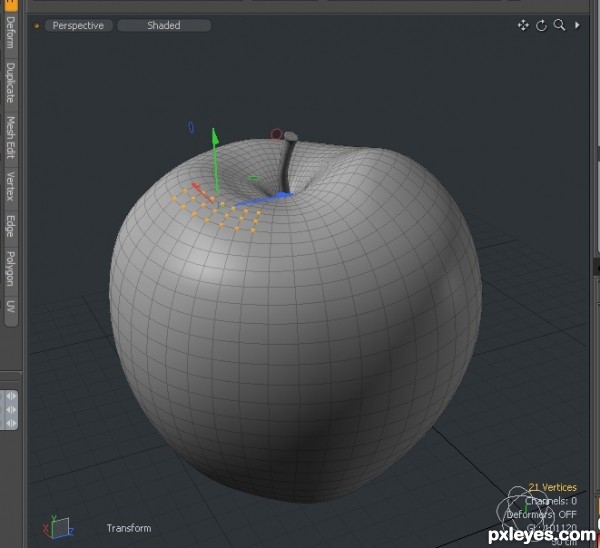Click the red rotation ring handle
Viewport: 600px width, 548px height.
[276, 134]
